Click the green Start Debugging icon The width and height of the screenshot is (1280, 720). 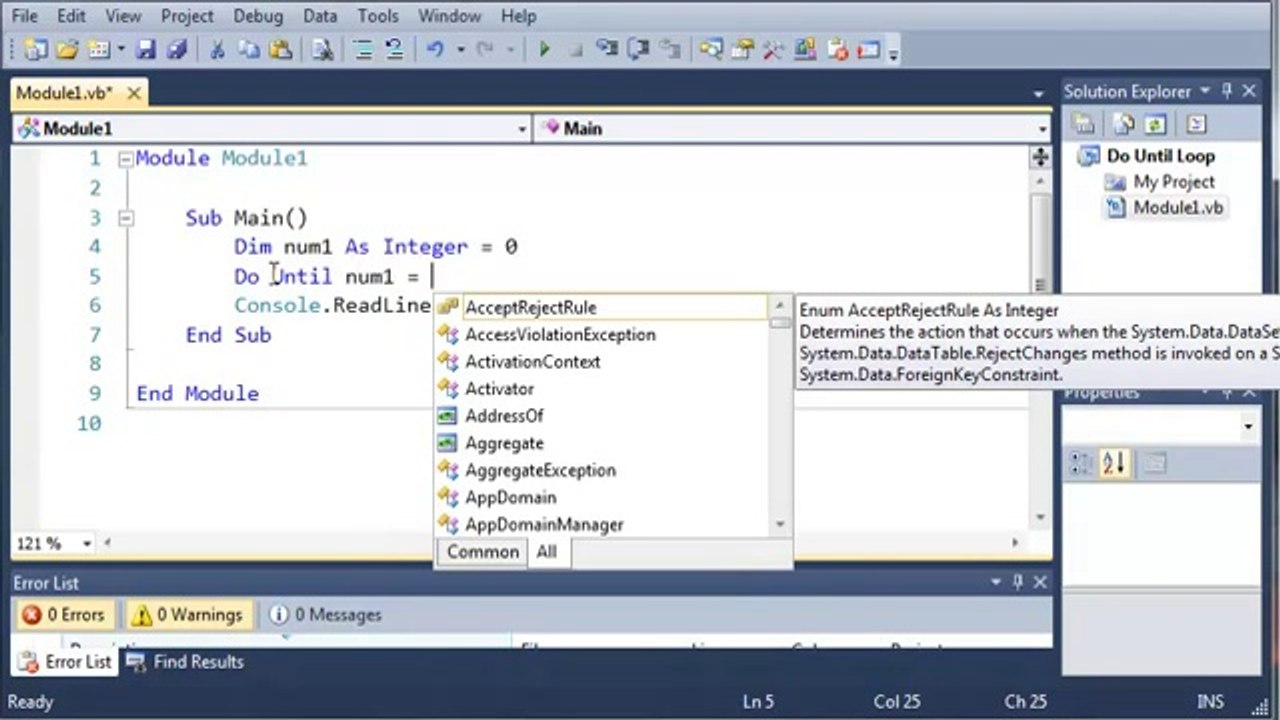544,49
